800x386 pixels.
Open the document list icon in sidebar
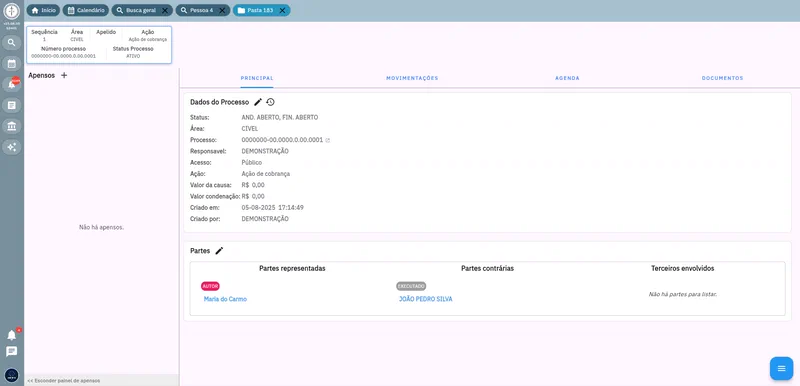(12, 106)
